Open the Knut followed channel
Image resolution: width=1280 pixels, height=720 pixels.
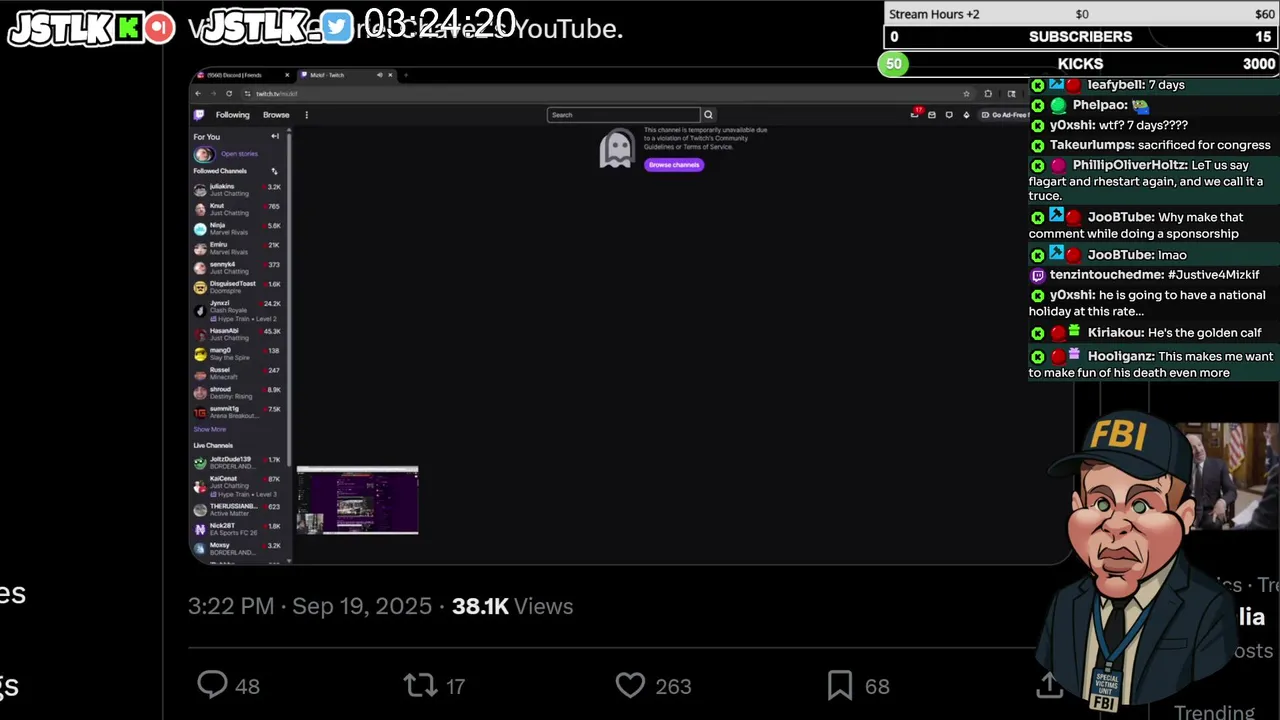click(238, 209)
